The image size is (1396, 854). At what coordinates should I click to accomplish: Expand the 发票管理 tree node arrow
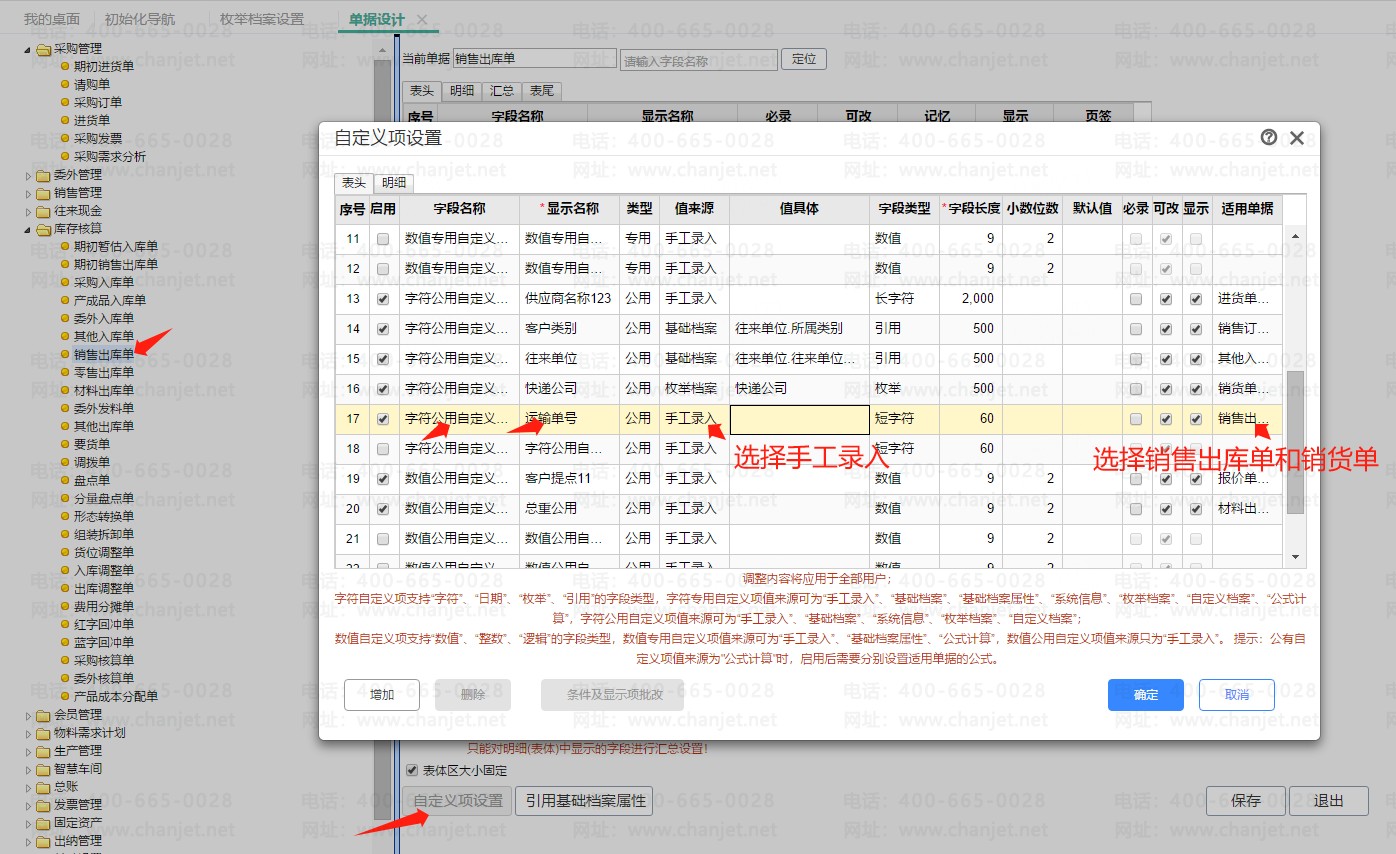click(27, 805)
